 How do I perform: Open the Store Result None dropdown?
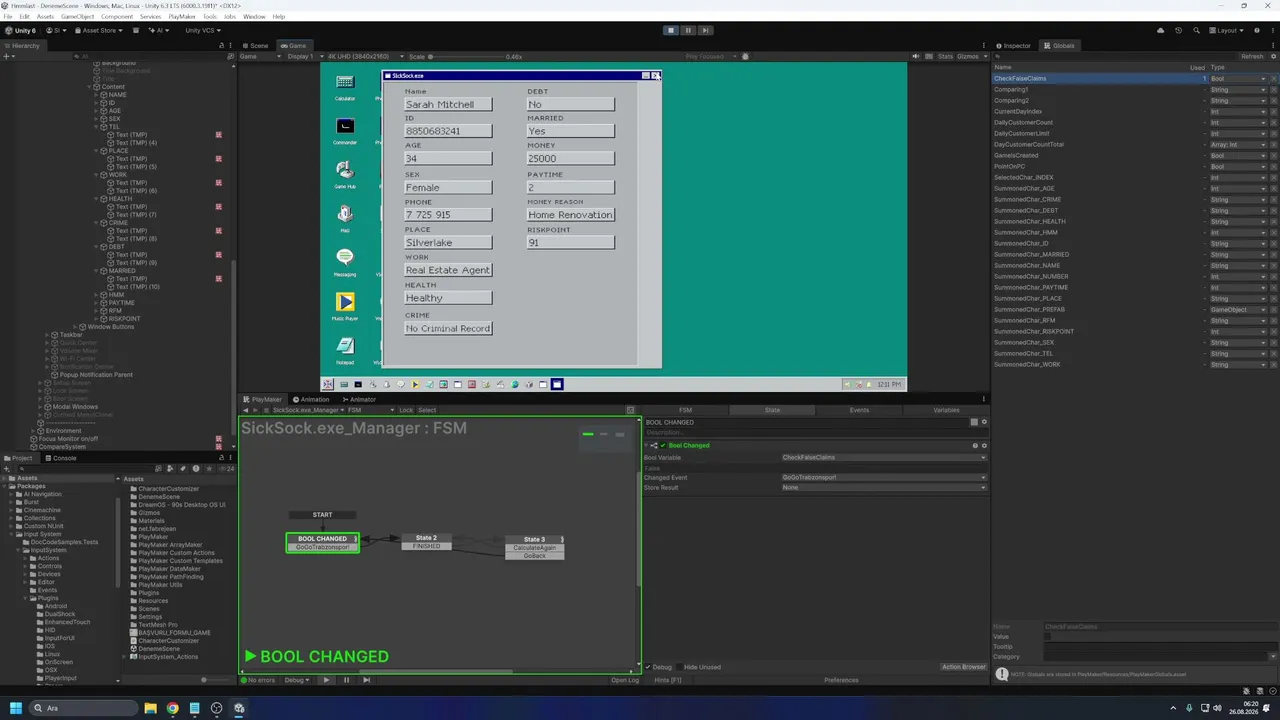pyautogui.click(x=883, y=487)
